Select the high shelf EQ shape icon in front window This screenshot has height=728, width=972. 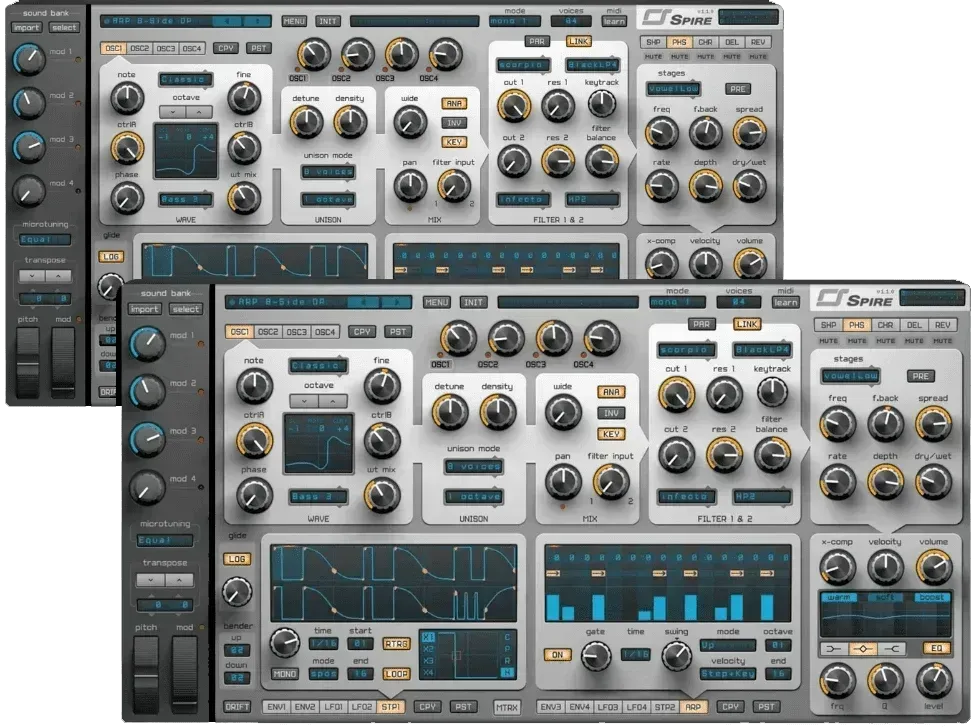click(x=890, y=649)
